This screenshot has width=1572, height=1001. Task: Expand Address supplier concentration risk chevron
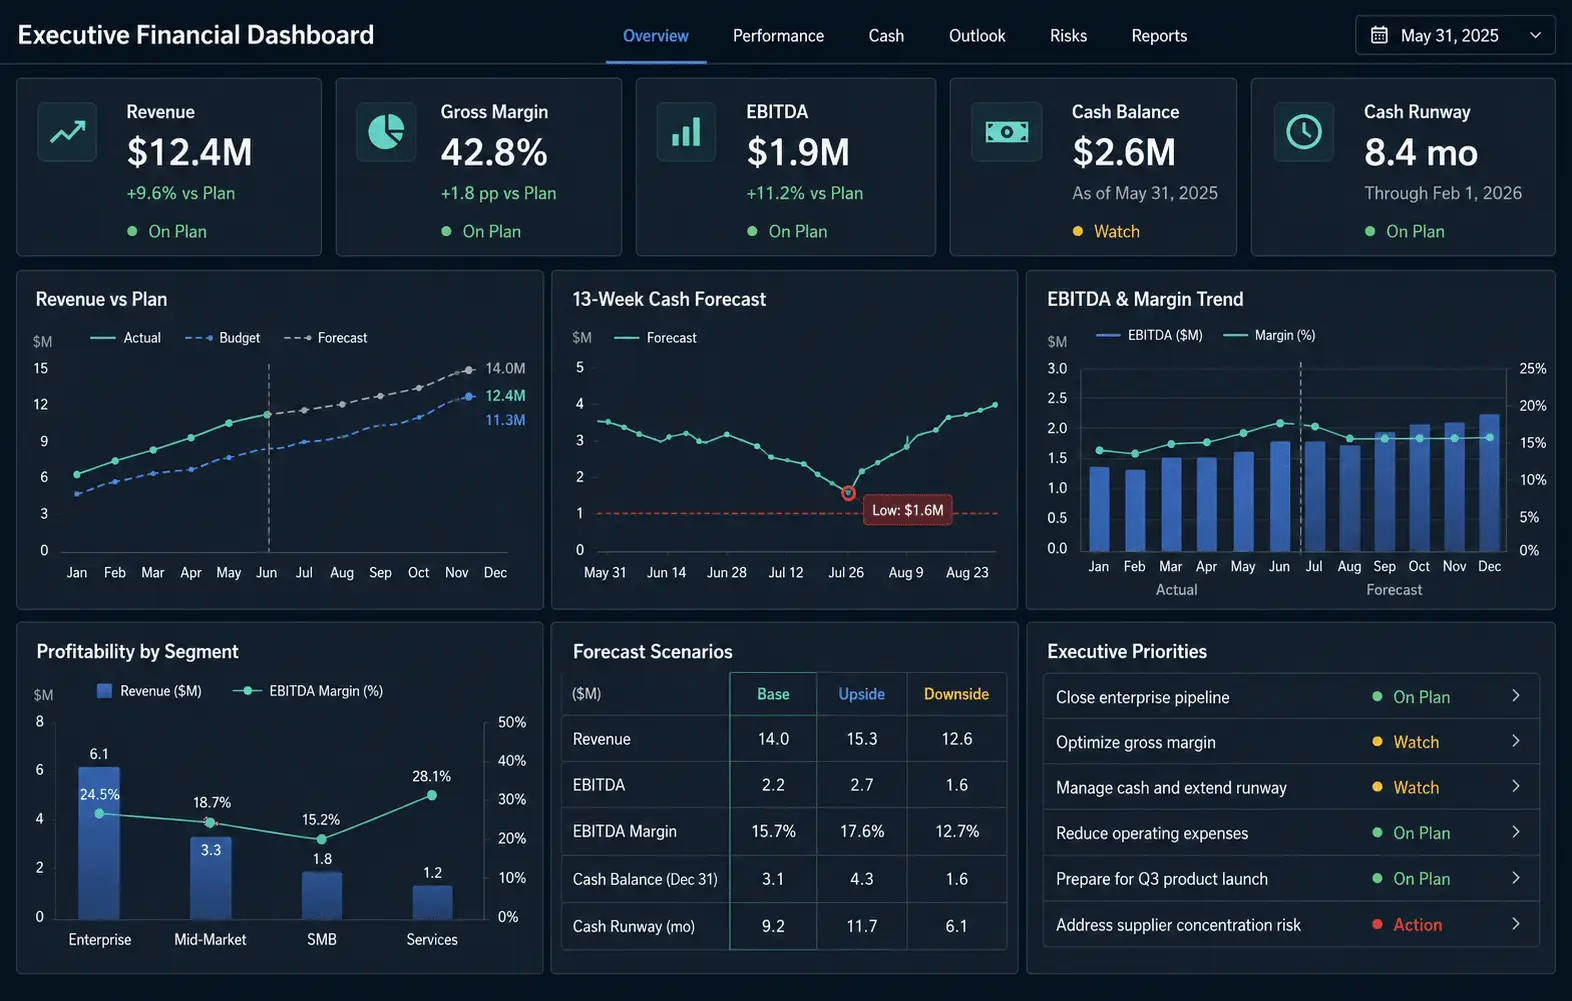click(1516, 924)
